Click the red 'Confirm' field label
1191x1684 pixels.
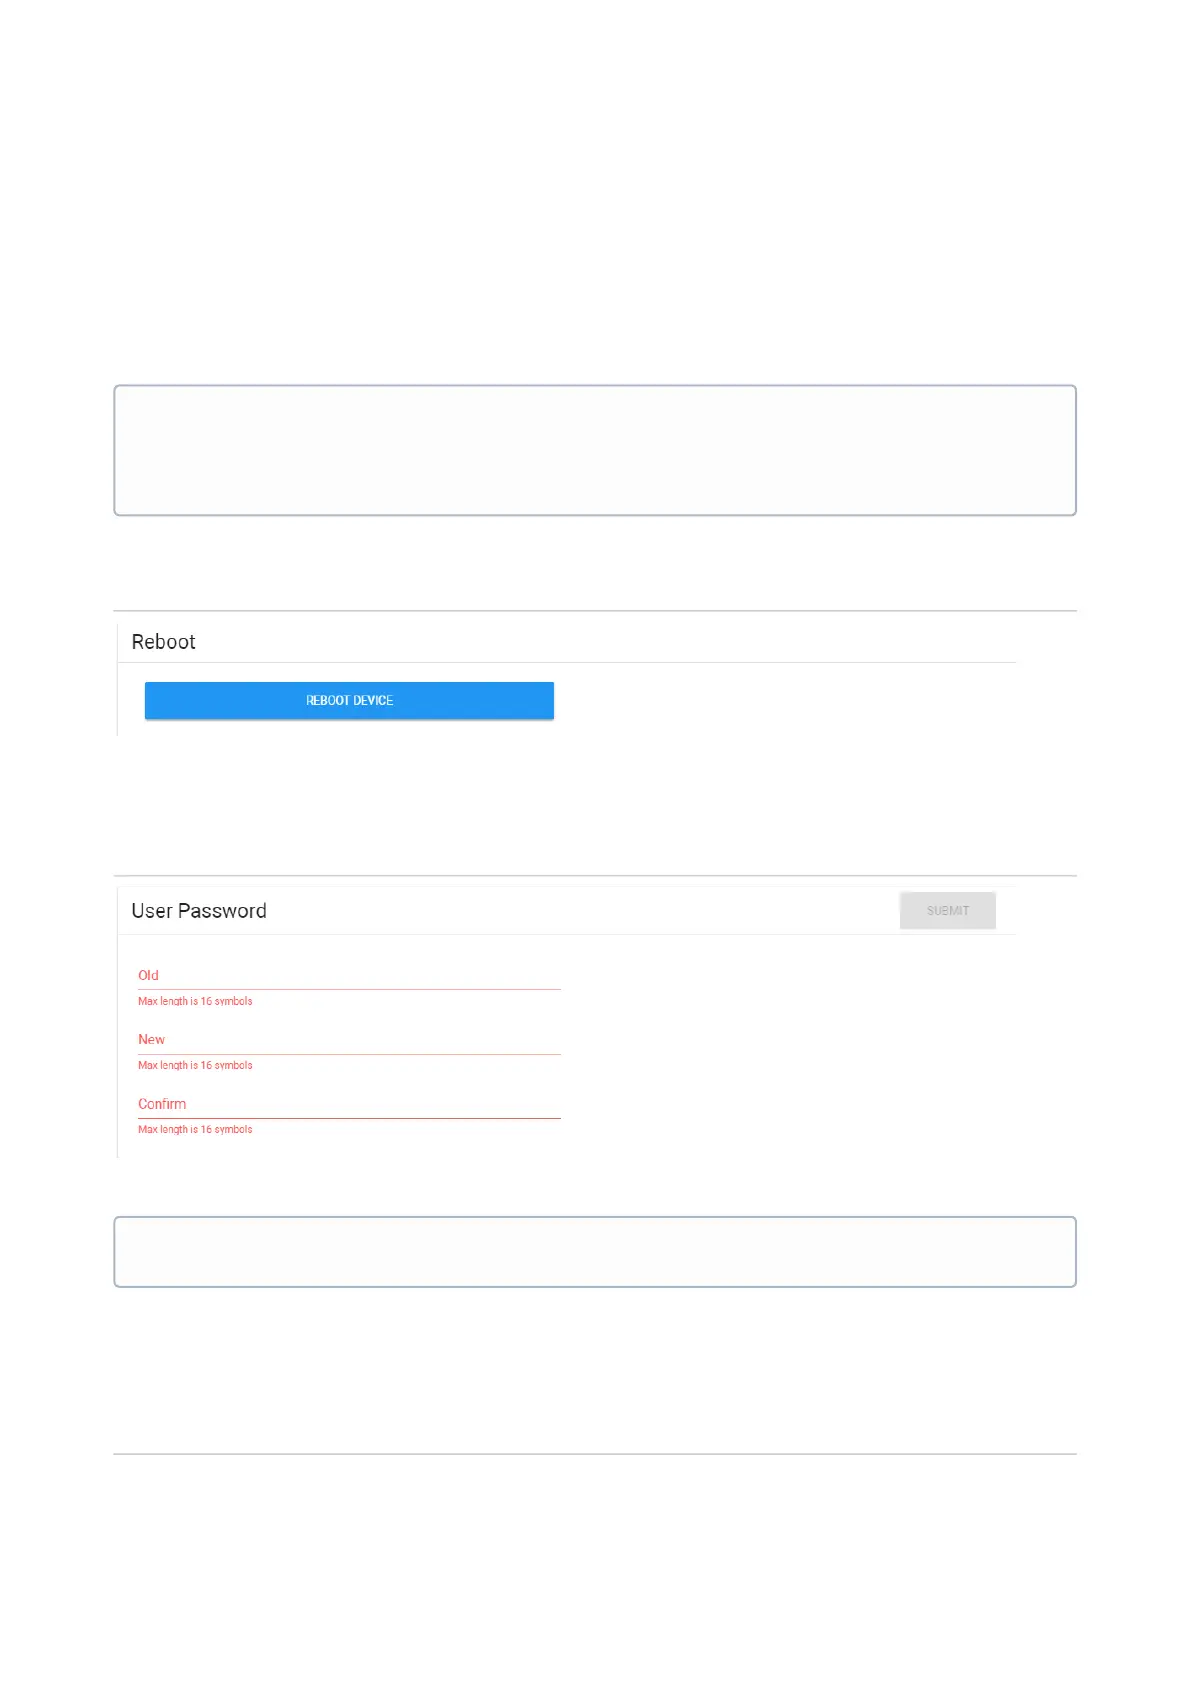click(x=162, y=1104)
